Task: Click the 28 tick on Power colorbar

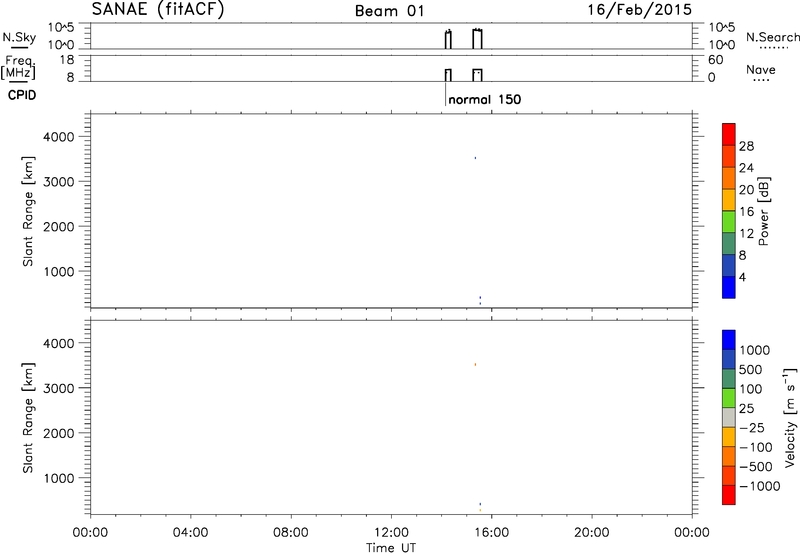Action: pyautogui.click(x=746, y=146)
